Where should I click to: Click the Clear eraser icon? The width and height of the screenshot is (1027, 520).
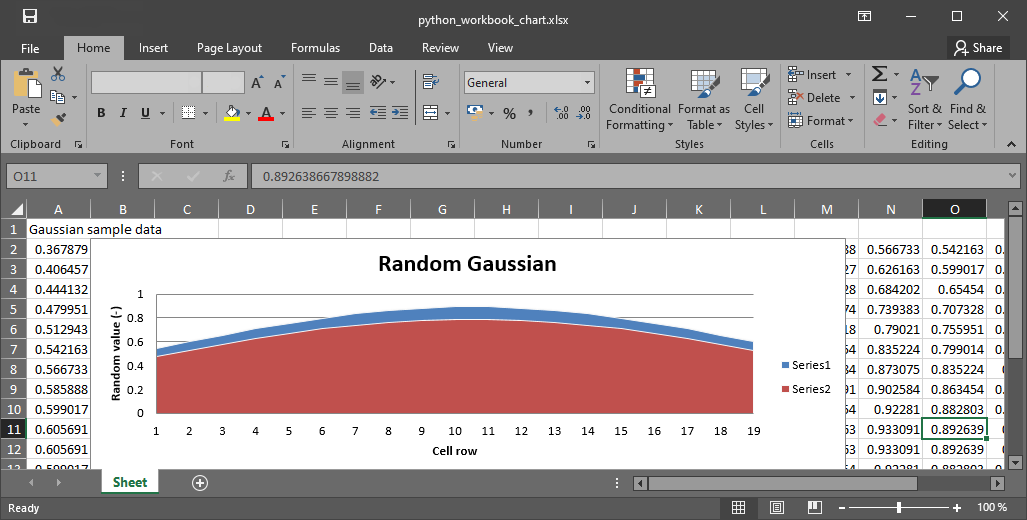click(x=880, y=120)
